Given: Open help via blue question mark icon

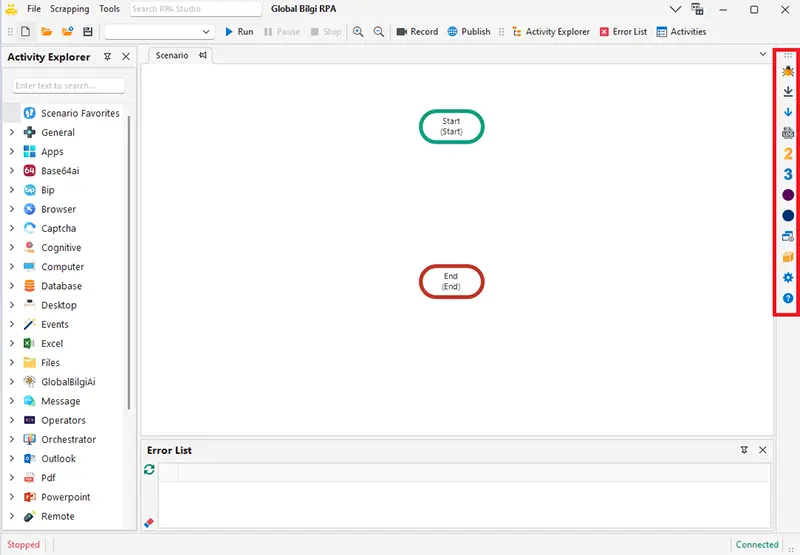Looking at the screenshot, I should coord(788,298).
